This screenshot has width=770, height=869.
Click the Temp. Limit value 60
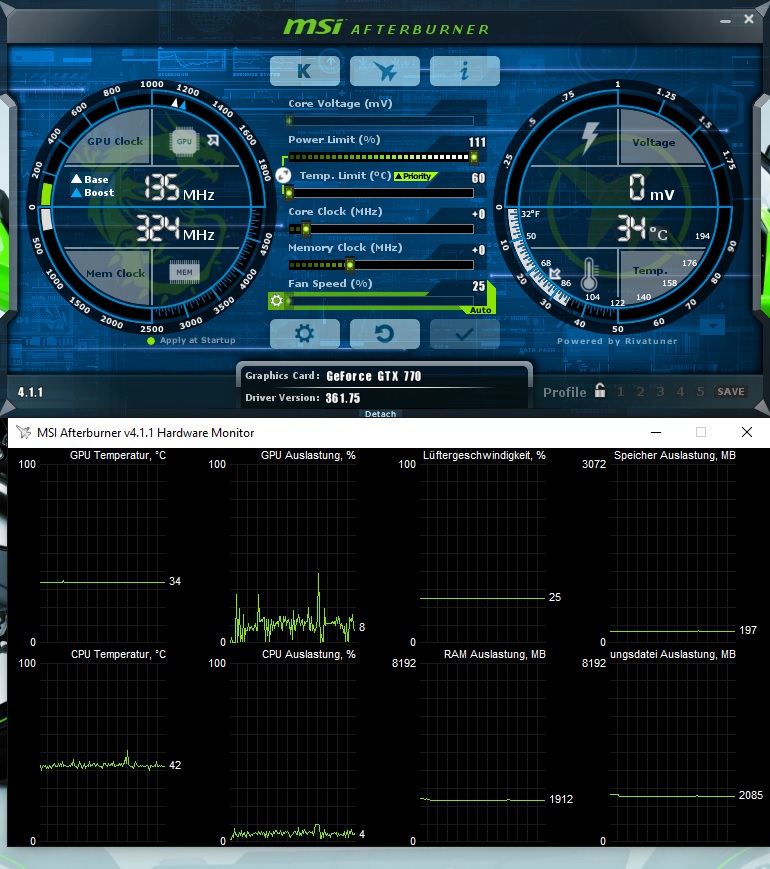478,178
